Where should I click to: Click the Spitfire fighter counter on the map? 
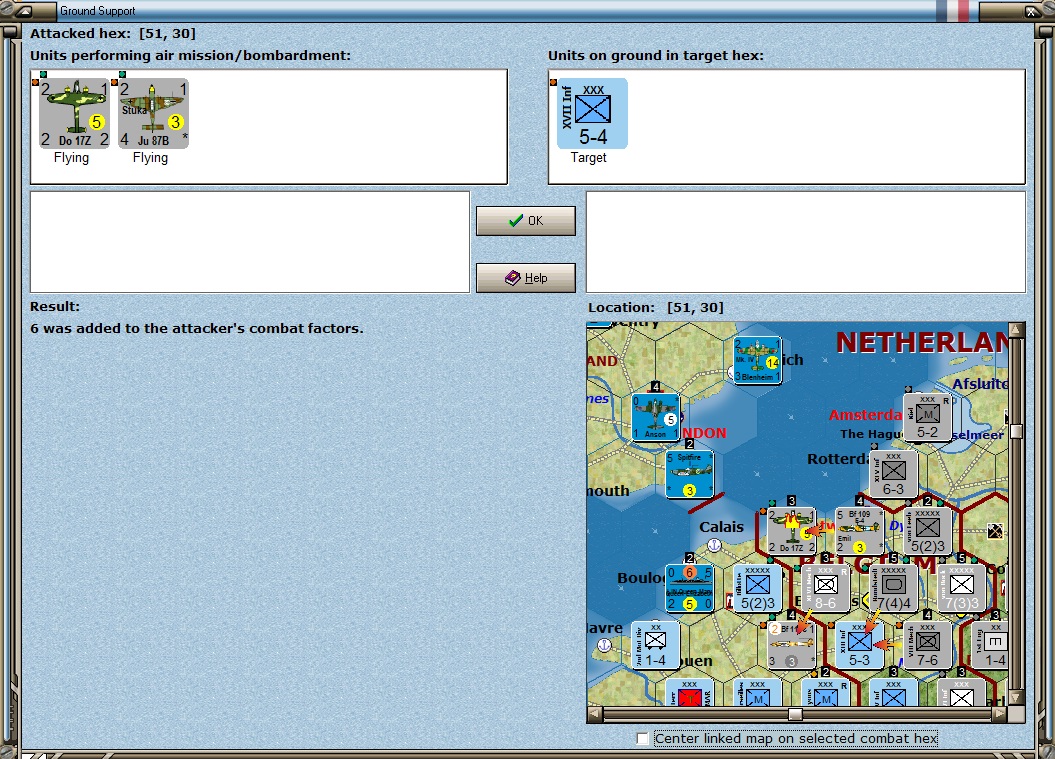690,474
